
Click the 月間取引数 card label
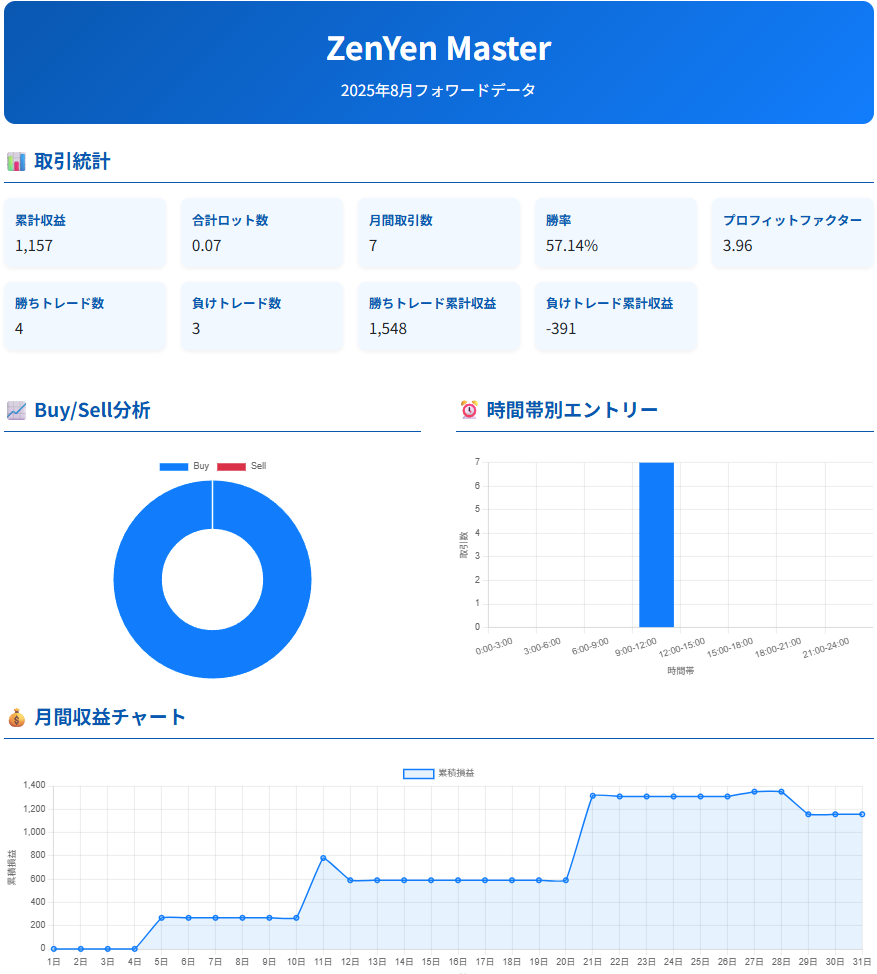coord(401,221)
